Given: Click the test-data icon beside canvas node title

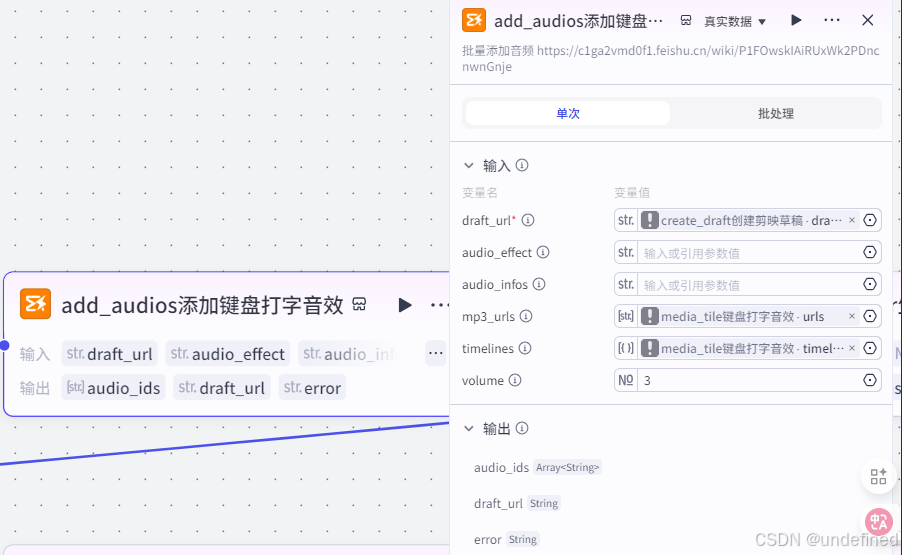Looking at the screenshot, I should 359,304.
